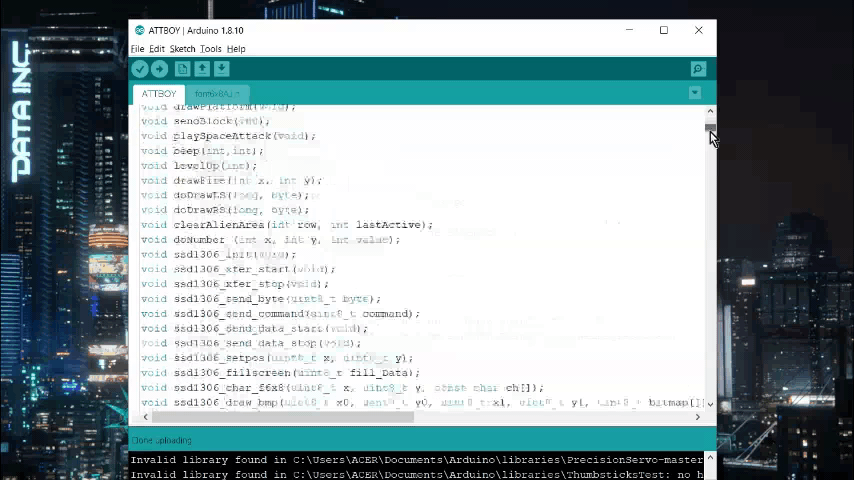This screenshot has width=854, height=480.
Task: Open the File menu
Action: [138, 49]
